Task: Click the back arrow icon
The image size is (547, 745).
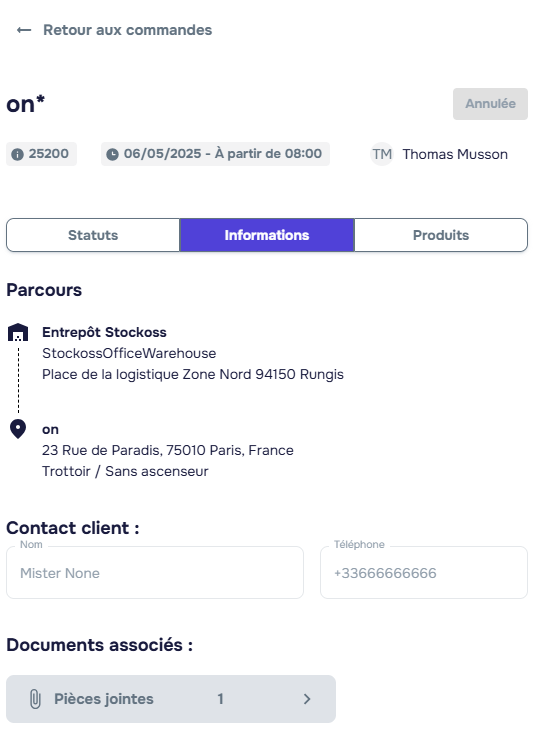Action: [x=24, y=30]
